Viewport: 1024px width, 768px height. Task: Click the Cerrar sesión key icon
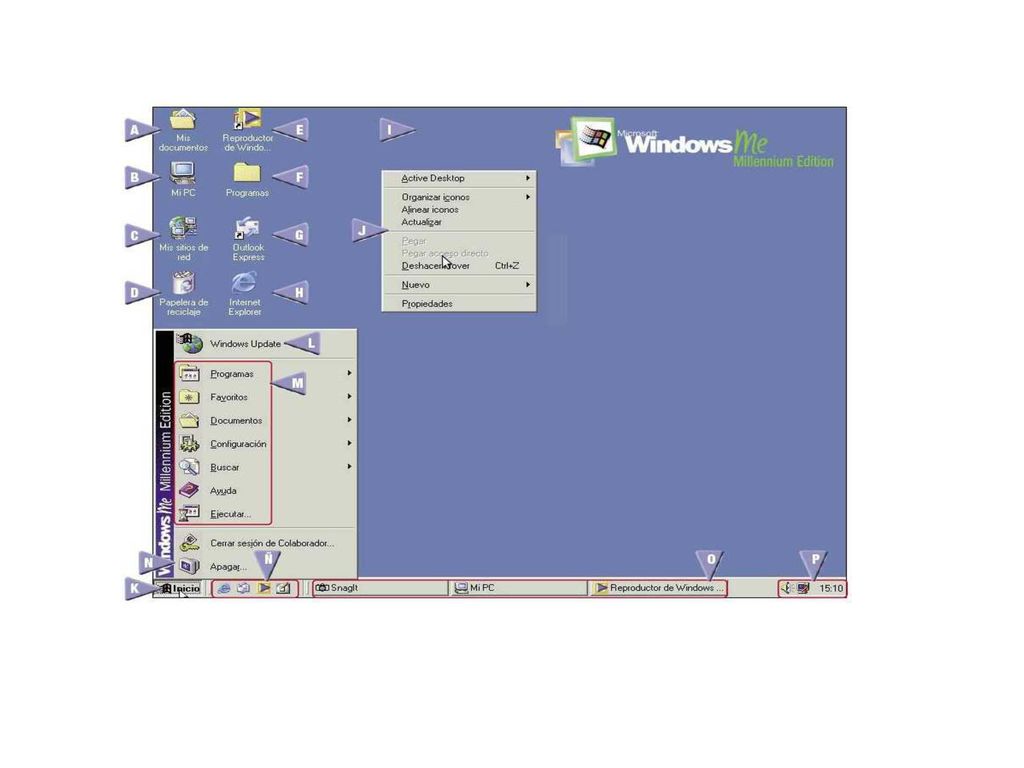point(189,543)
